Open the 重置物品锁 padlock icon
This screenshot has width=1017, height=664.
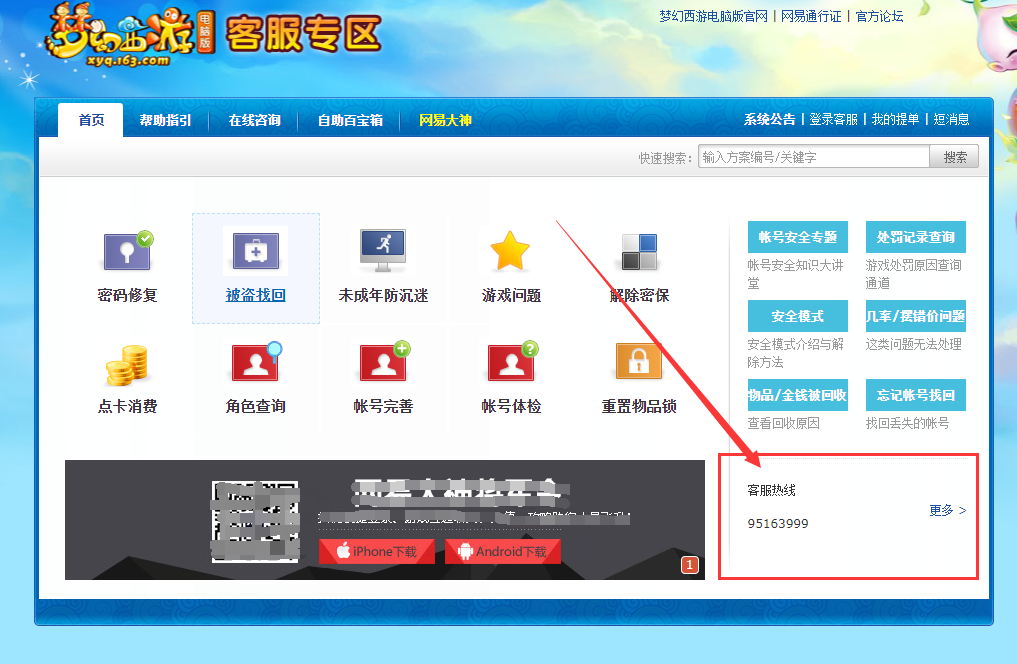[x=639, y=361]
